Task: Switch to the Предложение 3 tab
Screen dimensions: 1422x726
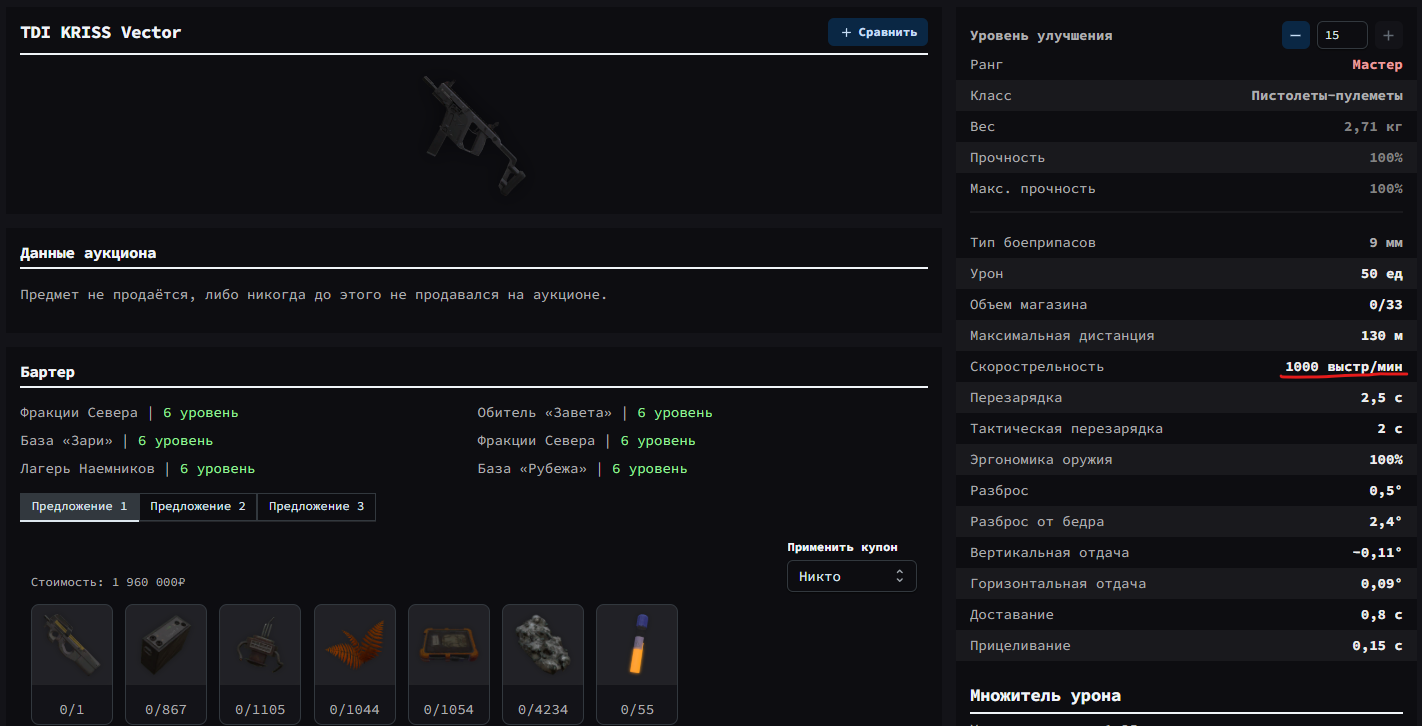Action: [316, 507]
